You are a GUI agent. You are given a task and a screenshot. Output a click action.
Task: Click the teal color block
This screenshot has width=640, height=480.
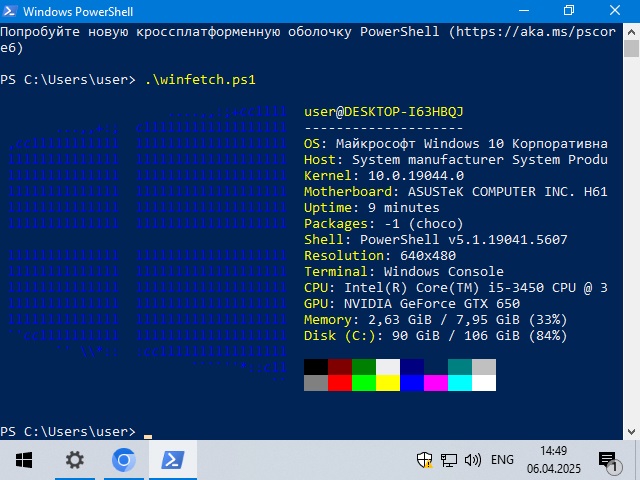[460, 367]
